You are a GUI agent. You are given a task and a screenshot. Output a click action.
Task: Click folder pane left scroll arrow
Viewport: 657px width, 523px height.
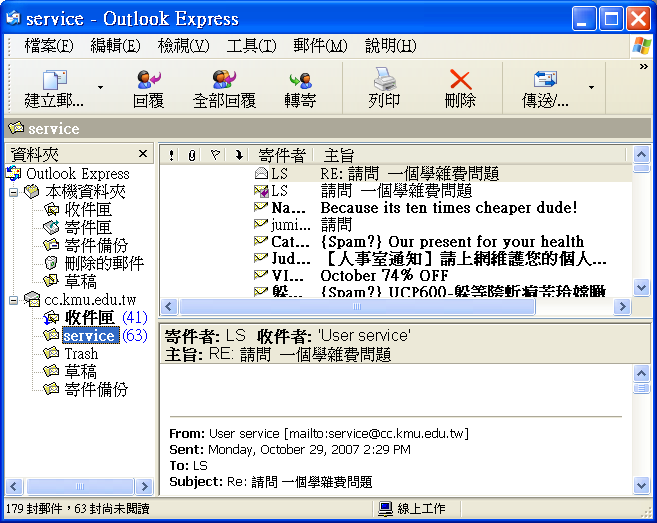[x=13, y=486]
